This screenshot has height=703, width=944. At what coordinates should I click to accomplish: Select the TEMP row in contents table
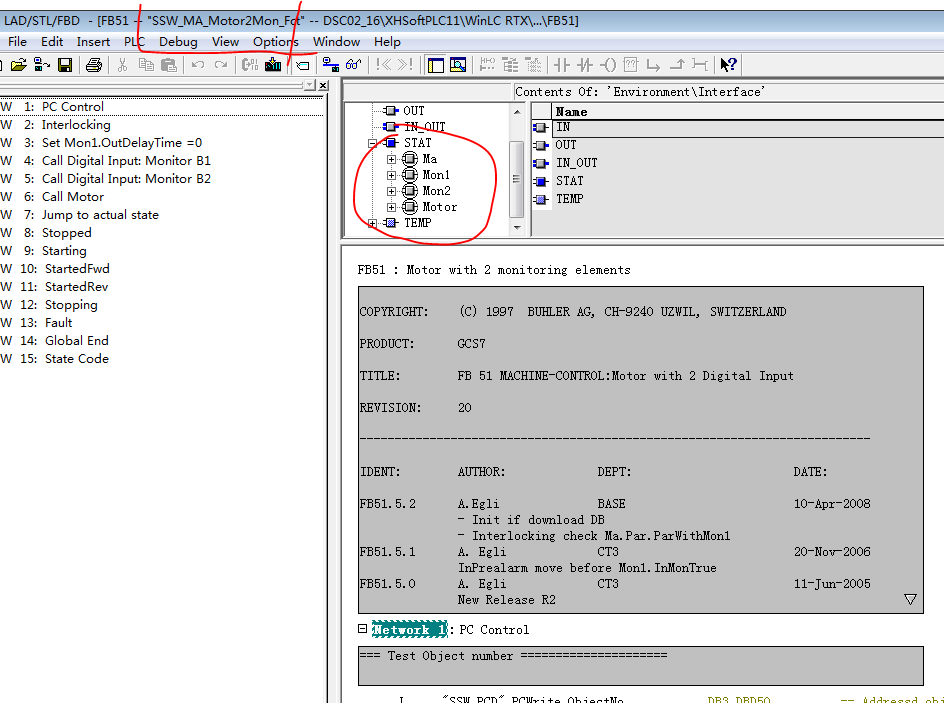(x=738, y=199)
